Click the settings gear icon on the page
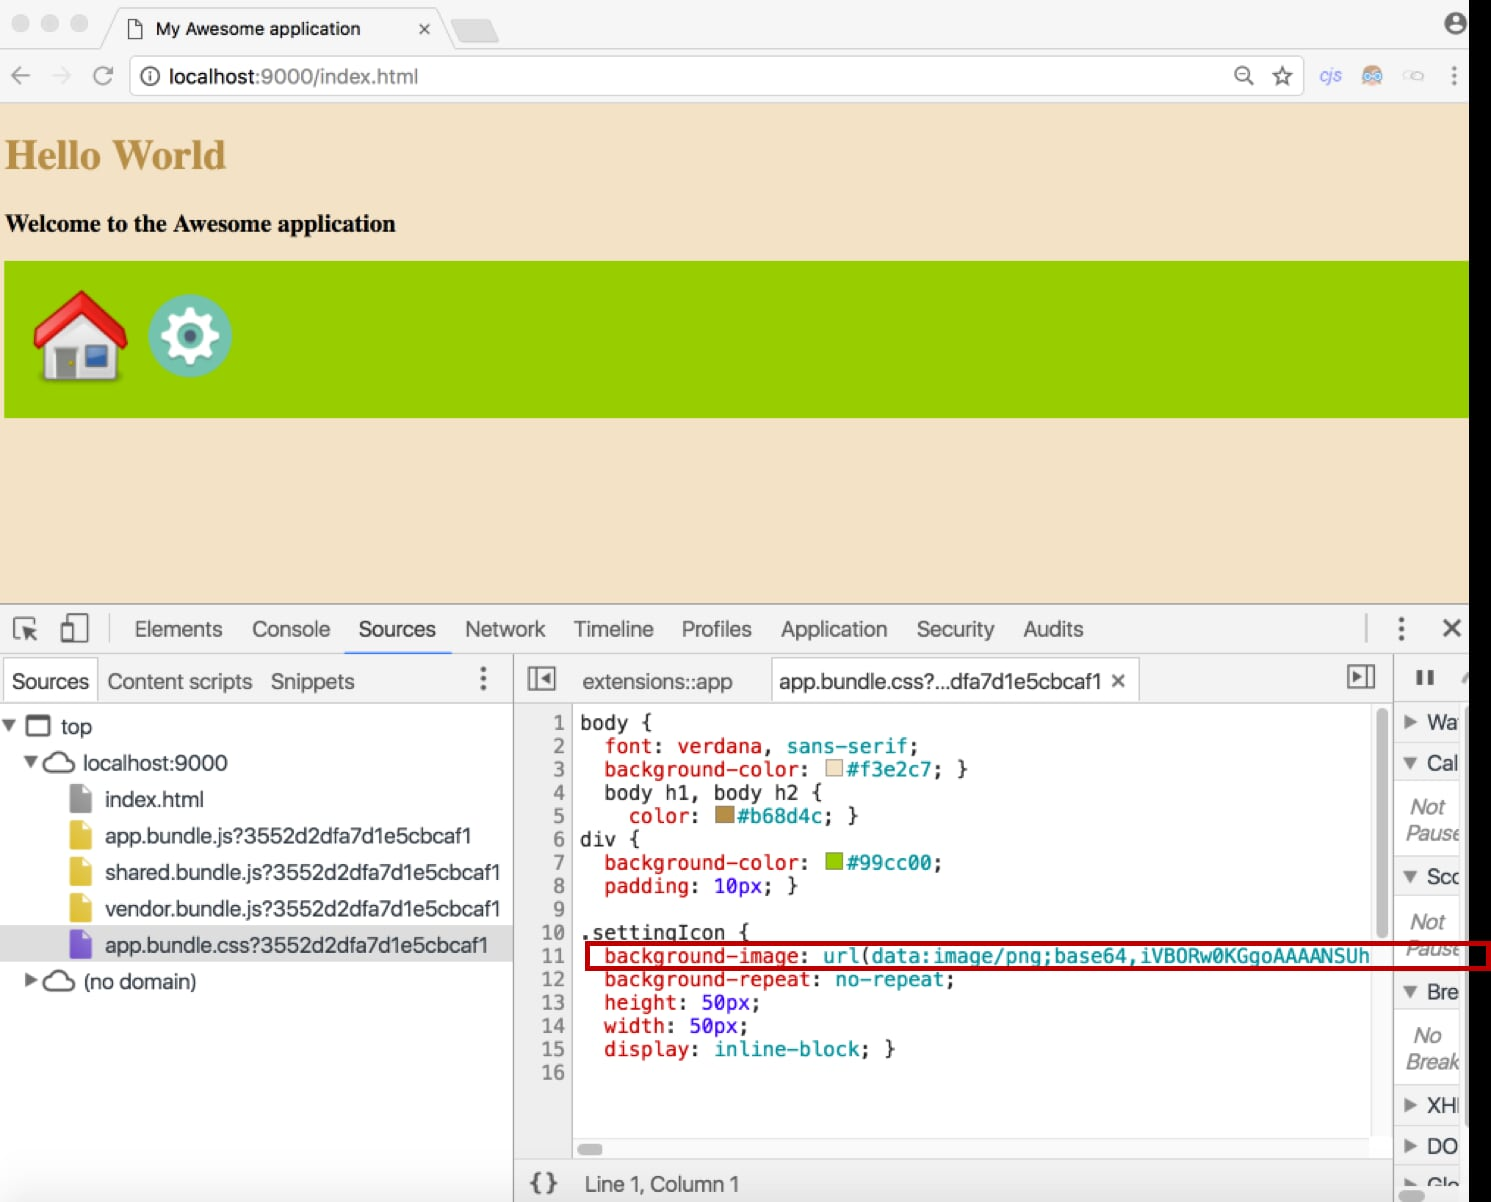The height and width of the screenshot is (1202, 1491). click(x=190, y=336)
